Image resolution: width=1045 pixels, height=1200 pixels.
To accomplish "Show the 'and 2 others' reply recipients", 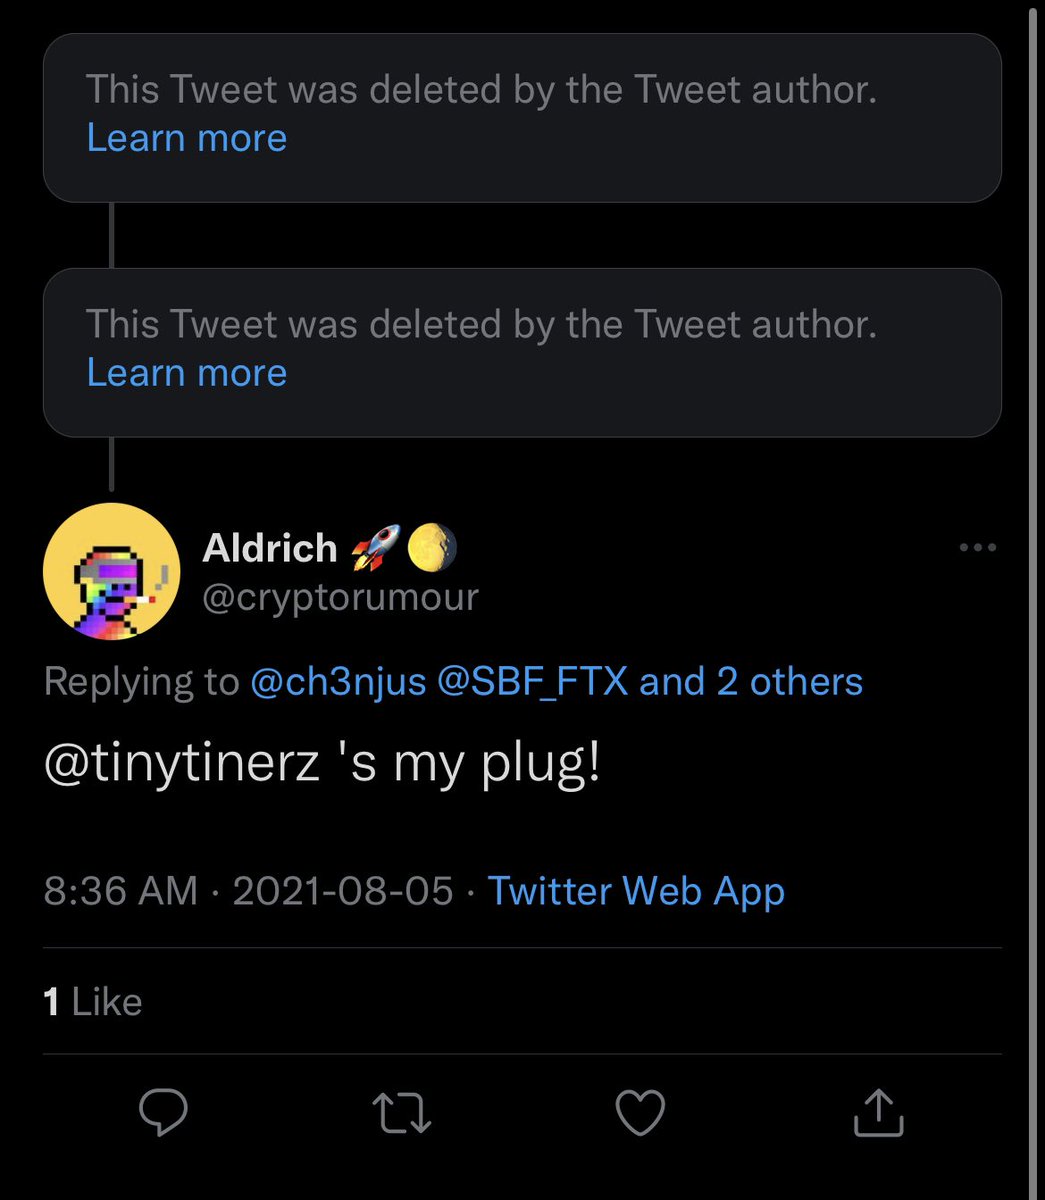I will 751,682.
